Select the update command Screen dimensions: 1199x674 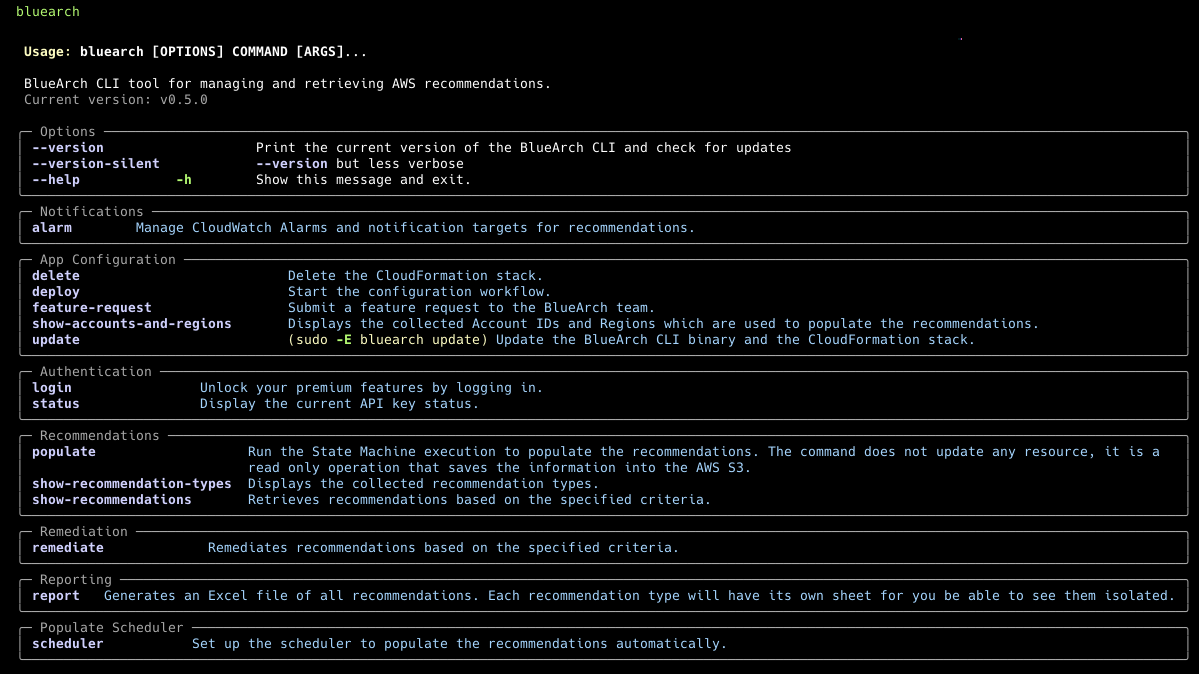(x=55, y=339)
